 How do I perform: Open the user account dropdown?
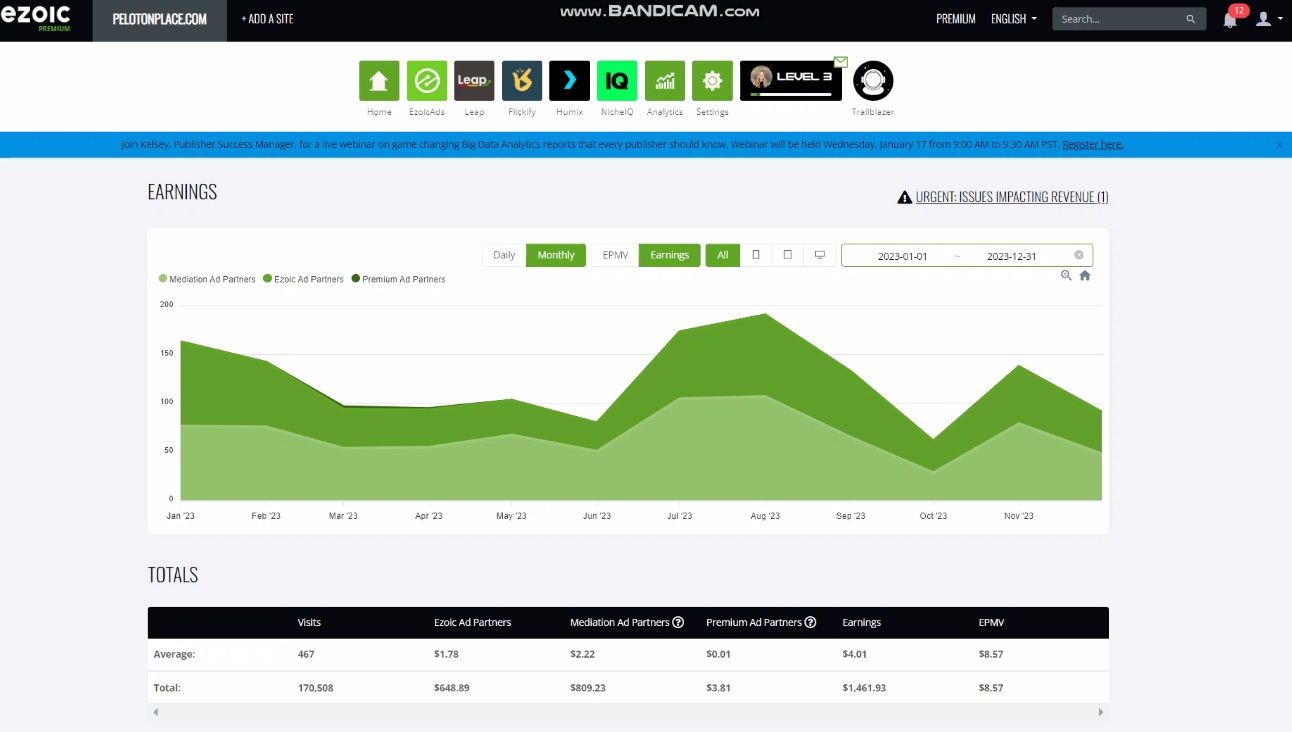(1268, 19)
